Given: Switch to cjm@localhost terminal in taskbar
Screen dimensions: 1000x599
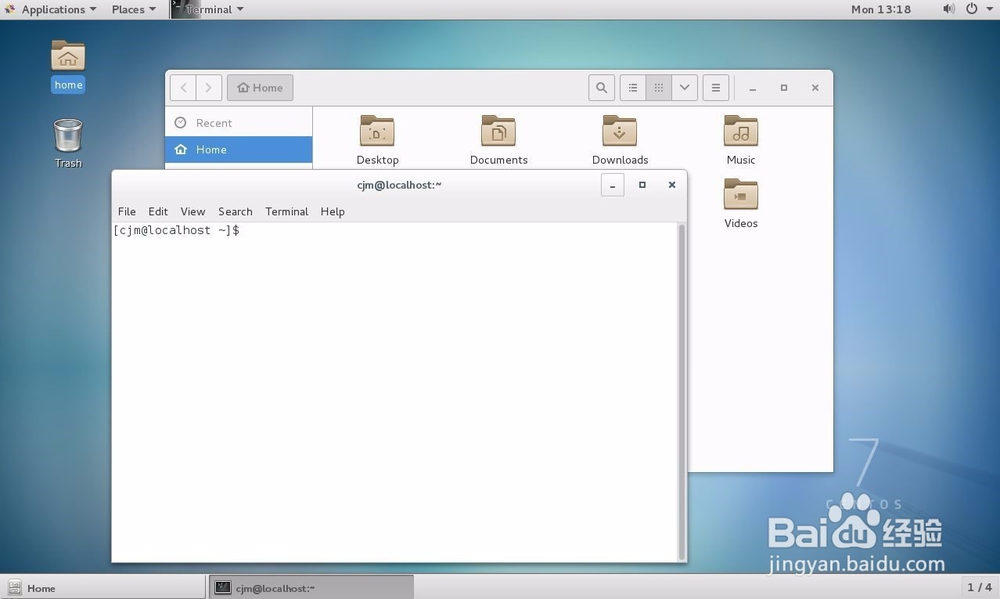Looking at the screenshot, I should [x=311, y=588].
